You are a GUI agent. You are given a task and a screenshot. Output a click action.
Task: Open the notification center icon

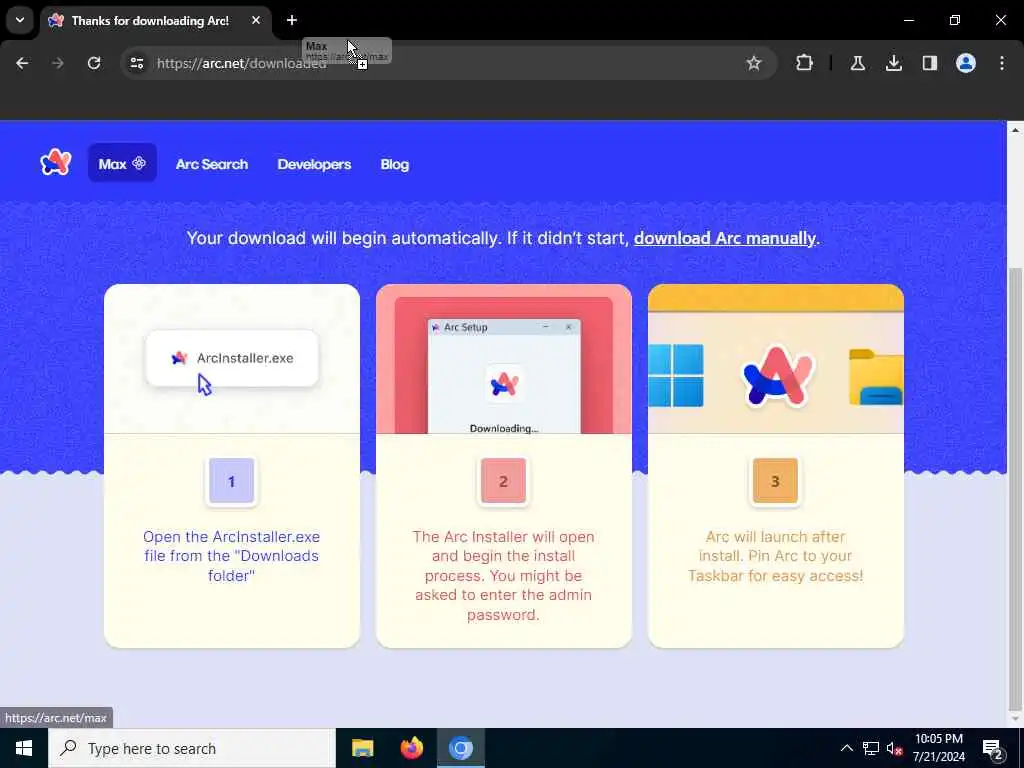[993, 748]
